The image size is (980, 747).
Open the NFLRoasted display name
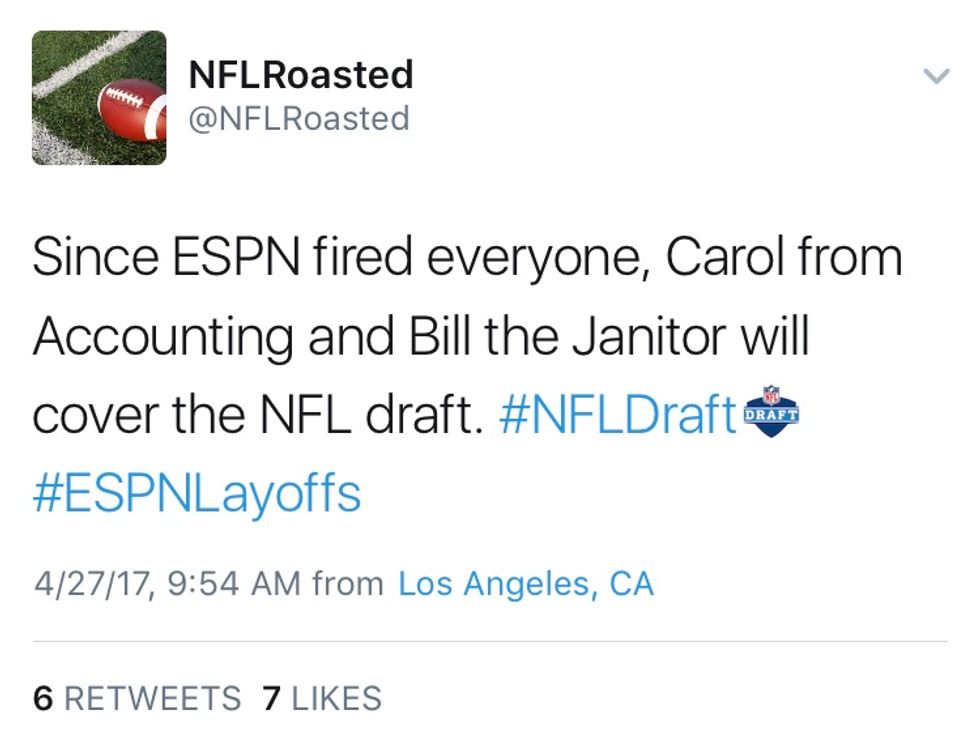300,74
